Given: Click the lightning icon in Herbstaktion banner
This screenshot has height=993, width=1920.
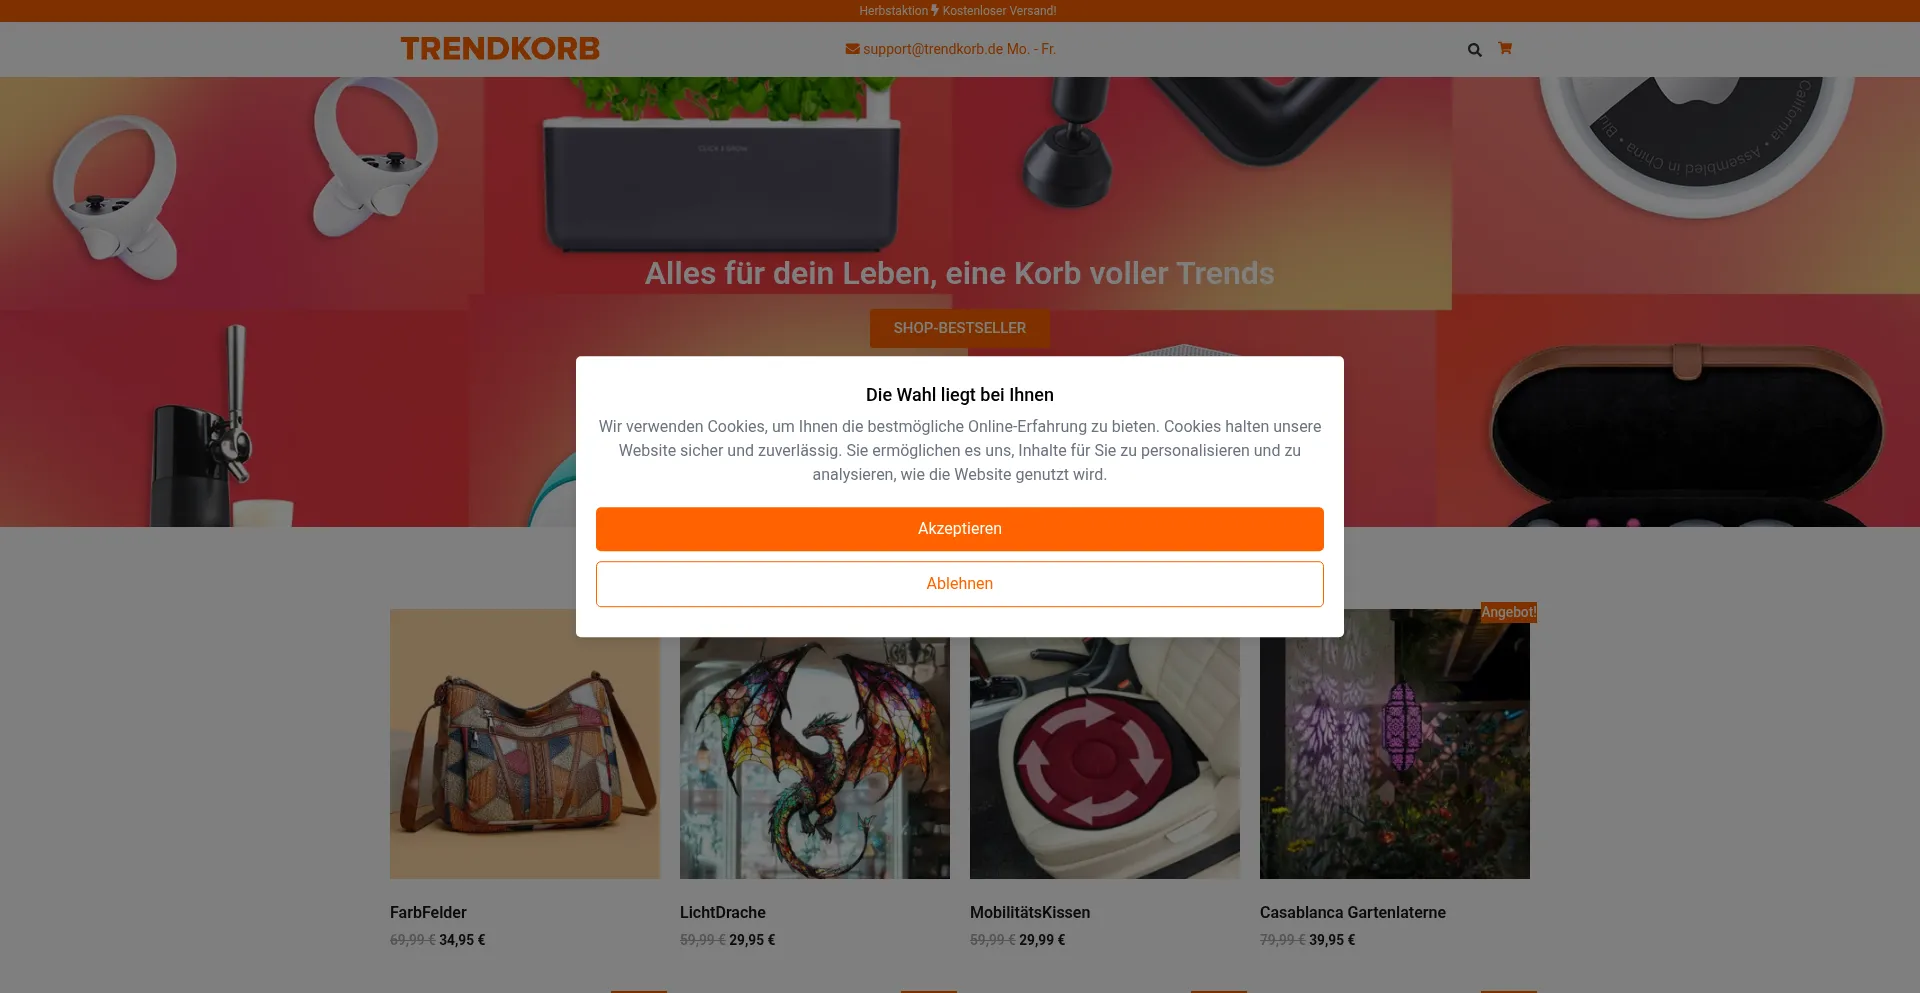Looking at the screenshot, I should (935, 10).
